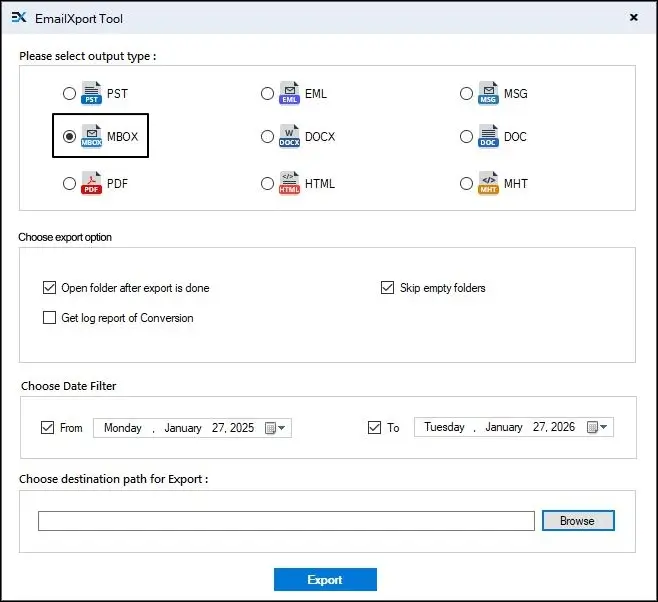Close the EmailXport Tool window
658x602 pixels.
click(x=634, y=17)
